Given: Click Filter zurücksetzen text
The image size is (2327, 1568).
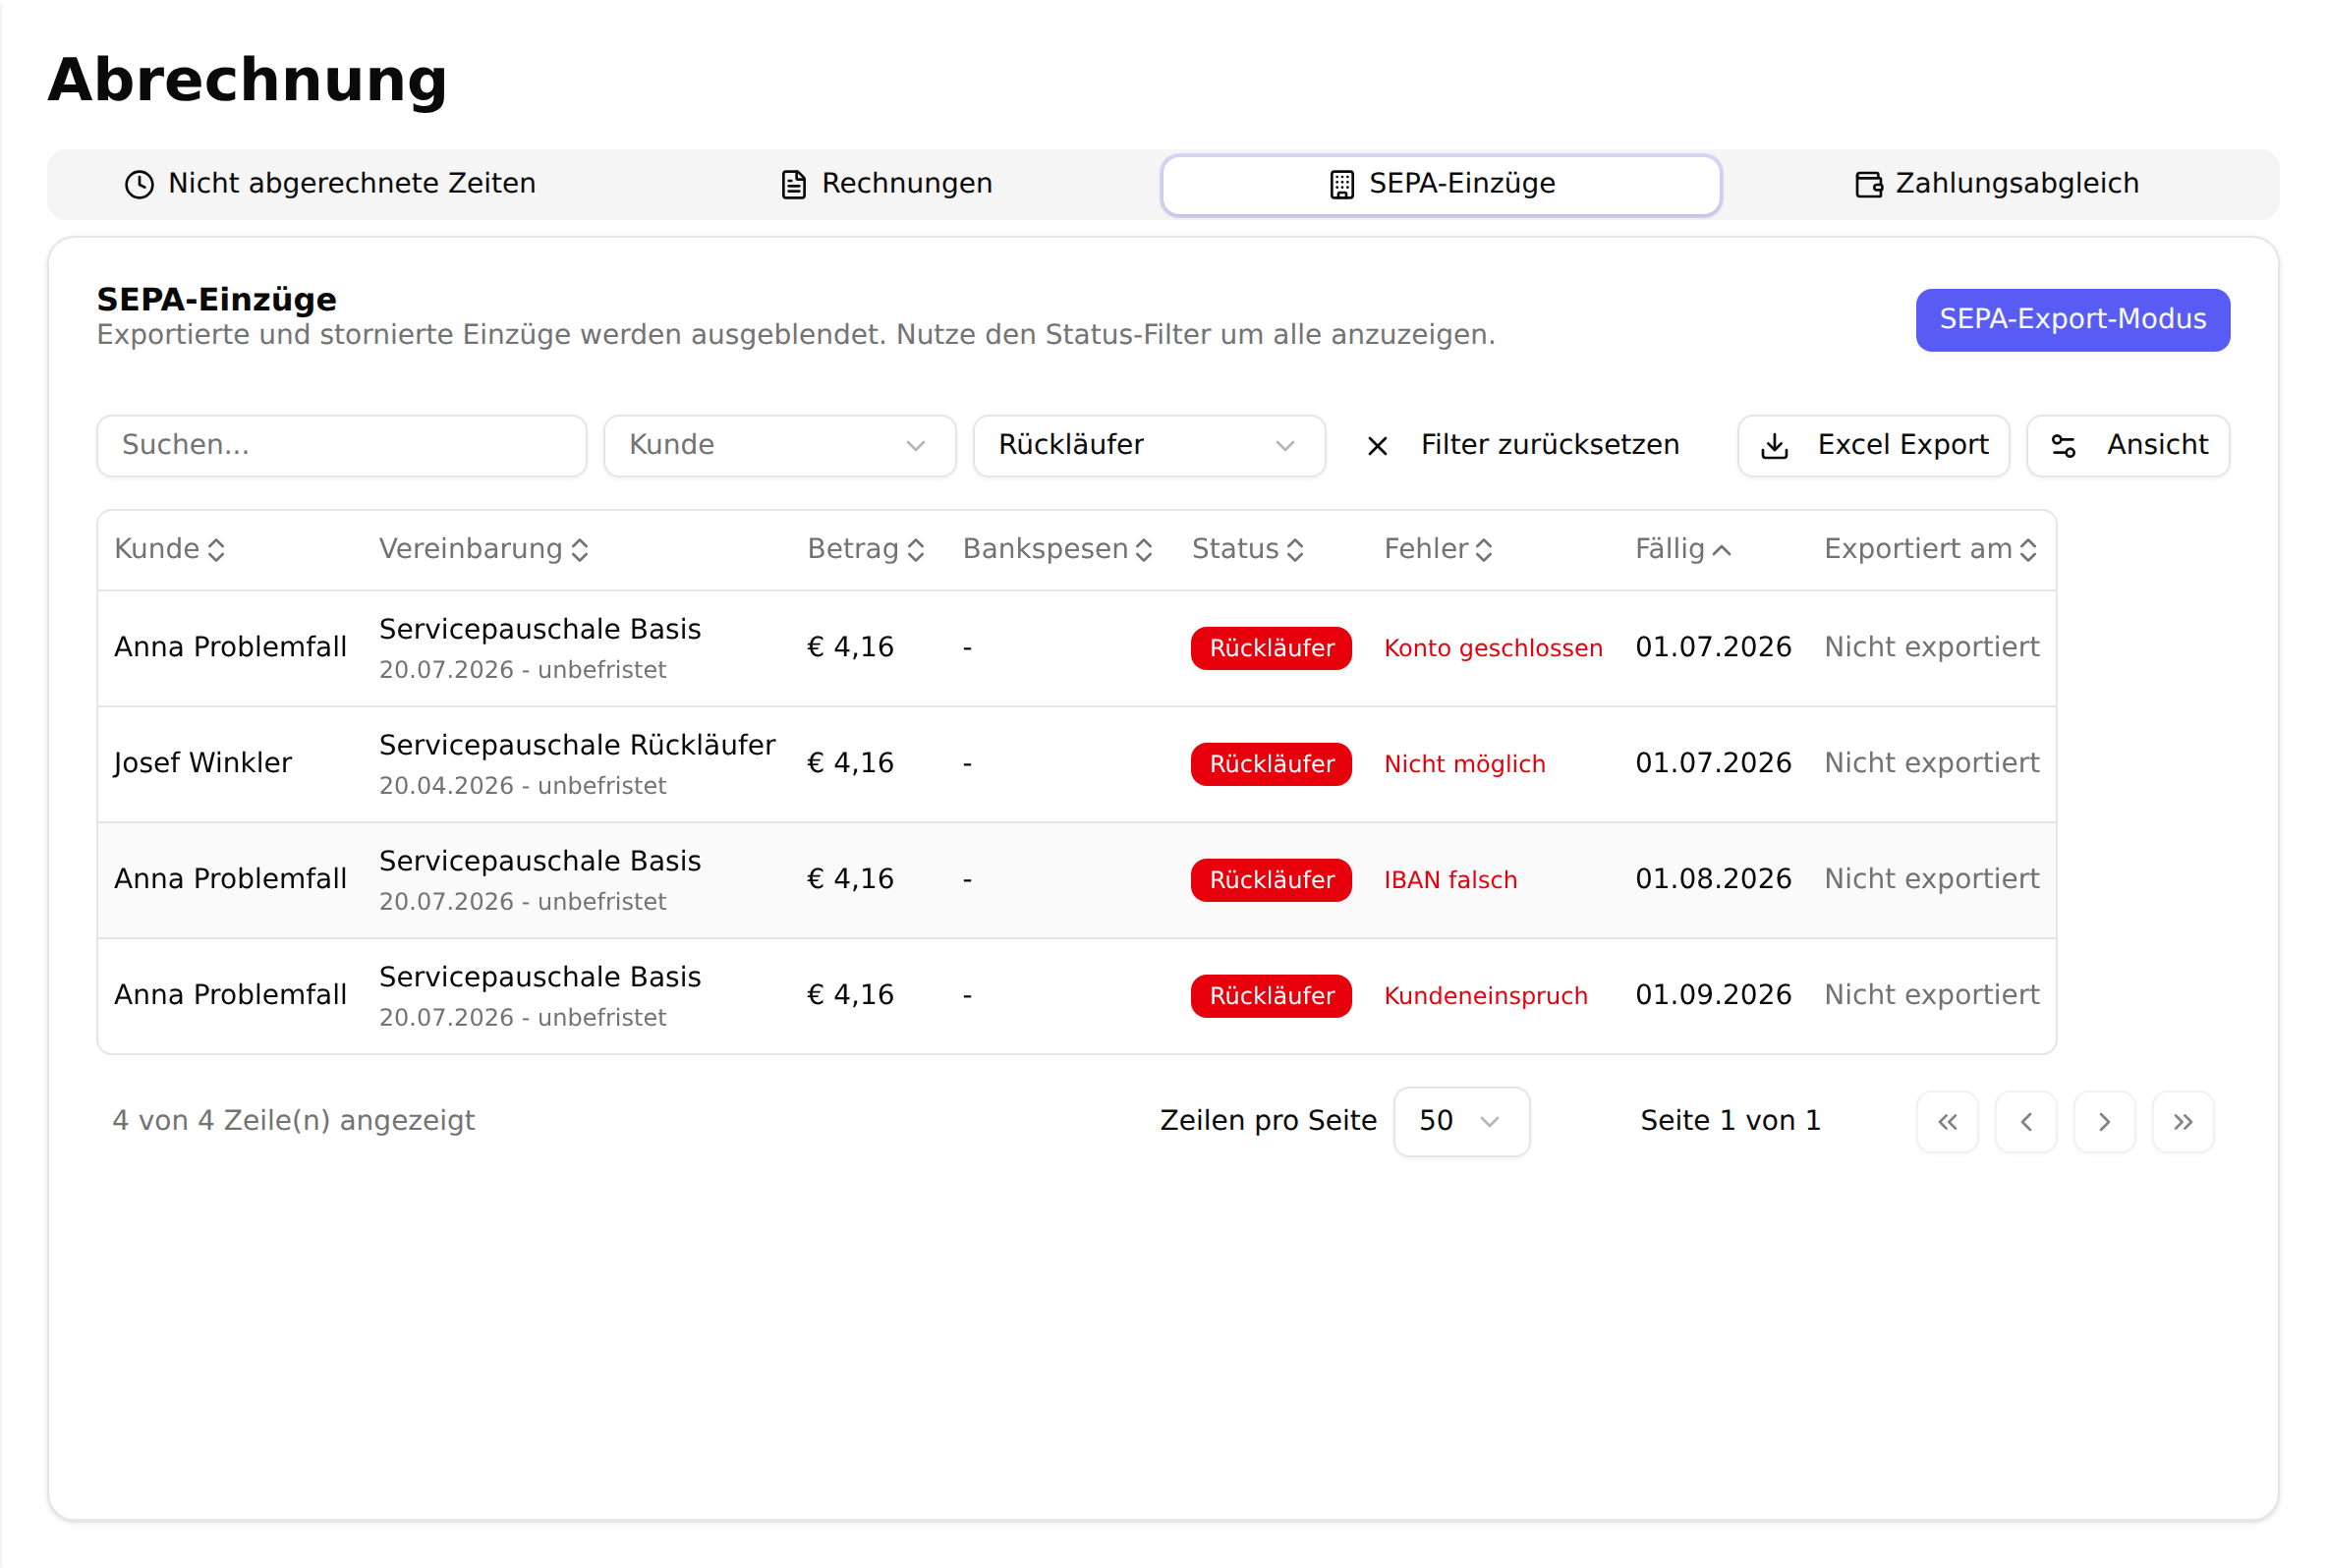Looking at the screenshot, I should click(x=1550, y=445).
